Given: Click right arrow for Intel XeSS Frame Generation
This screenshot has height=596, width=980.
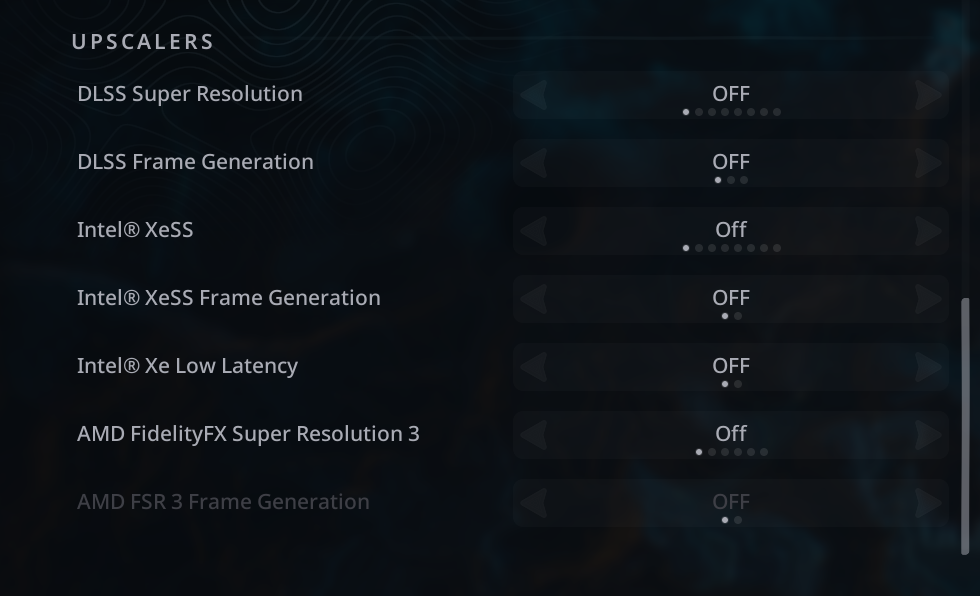Looking at the screenshot, I should pyautogui.click(x=928, y=299).
